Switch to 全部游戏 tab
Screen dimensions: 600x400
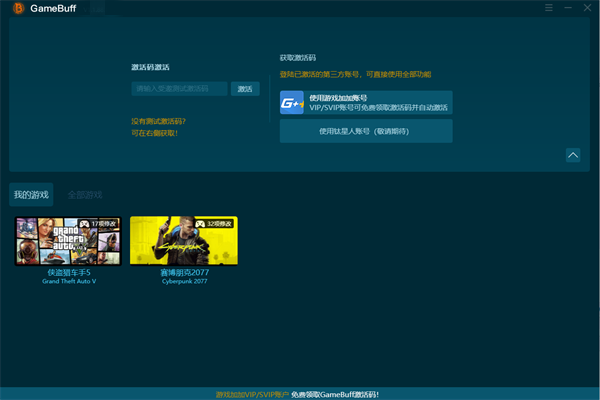point(84,194)
